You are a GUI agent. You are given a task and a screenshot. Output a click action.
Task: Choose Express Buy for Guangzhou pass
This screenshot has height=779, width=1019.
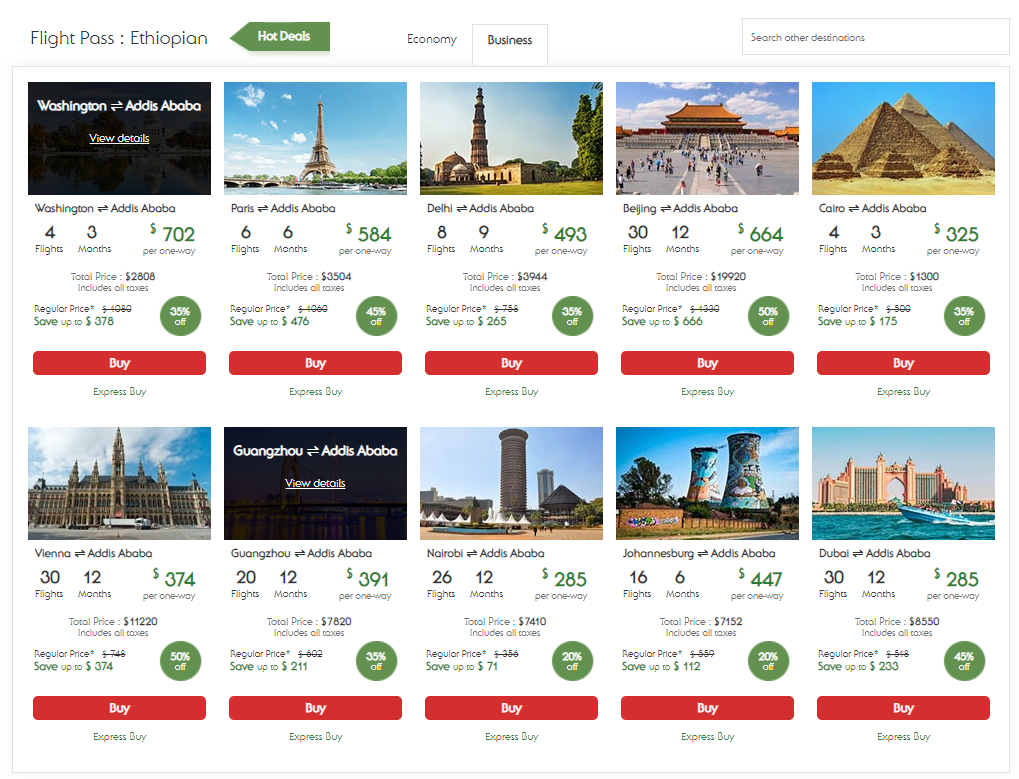click(x=315, y=737)
